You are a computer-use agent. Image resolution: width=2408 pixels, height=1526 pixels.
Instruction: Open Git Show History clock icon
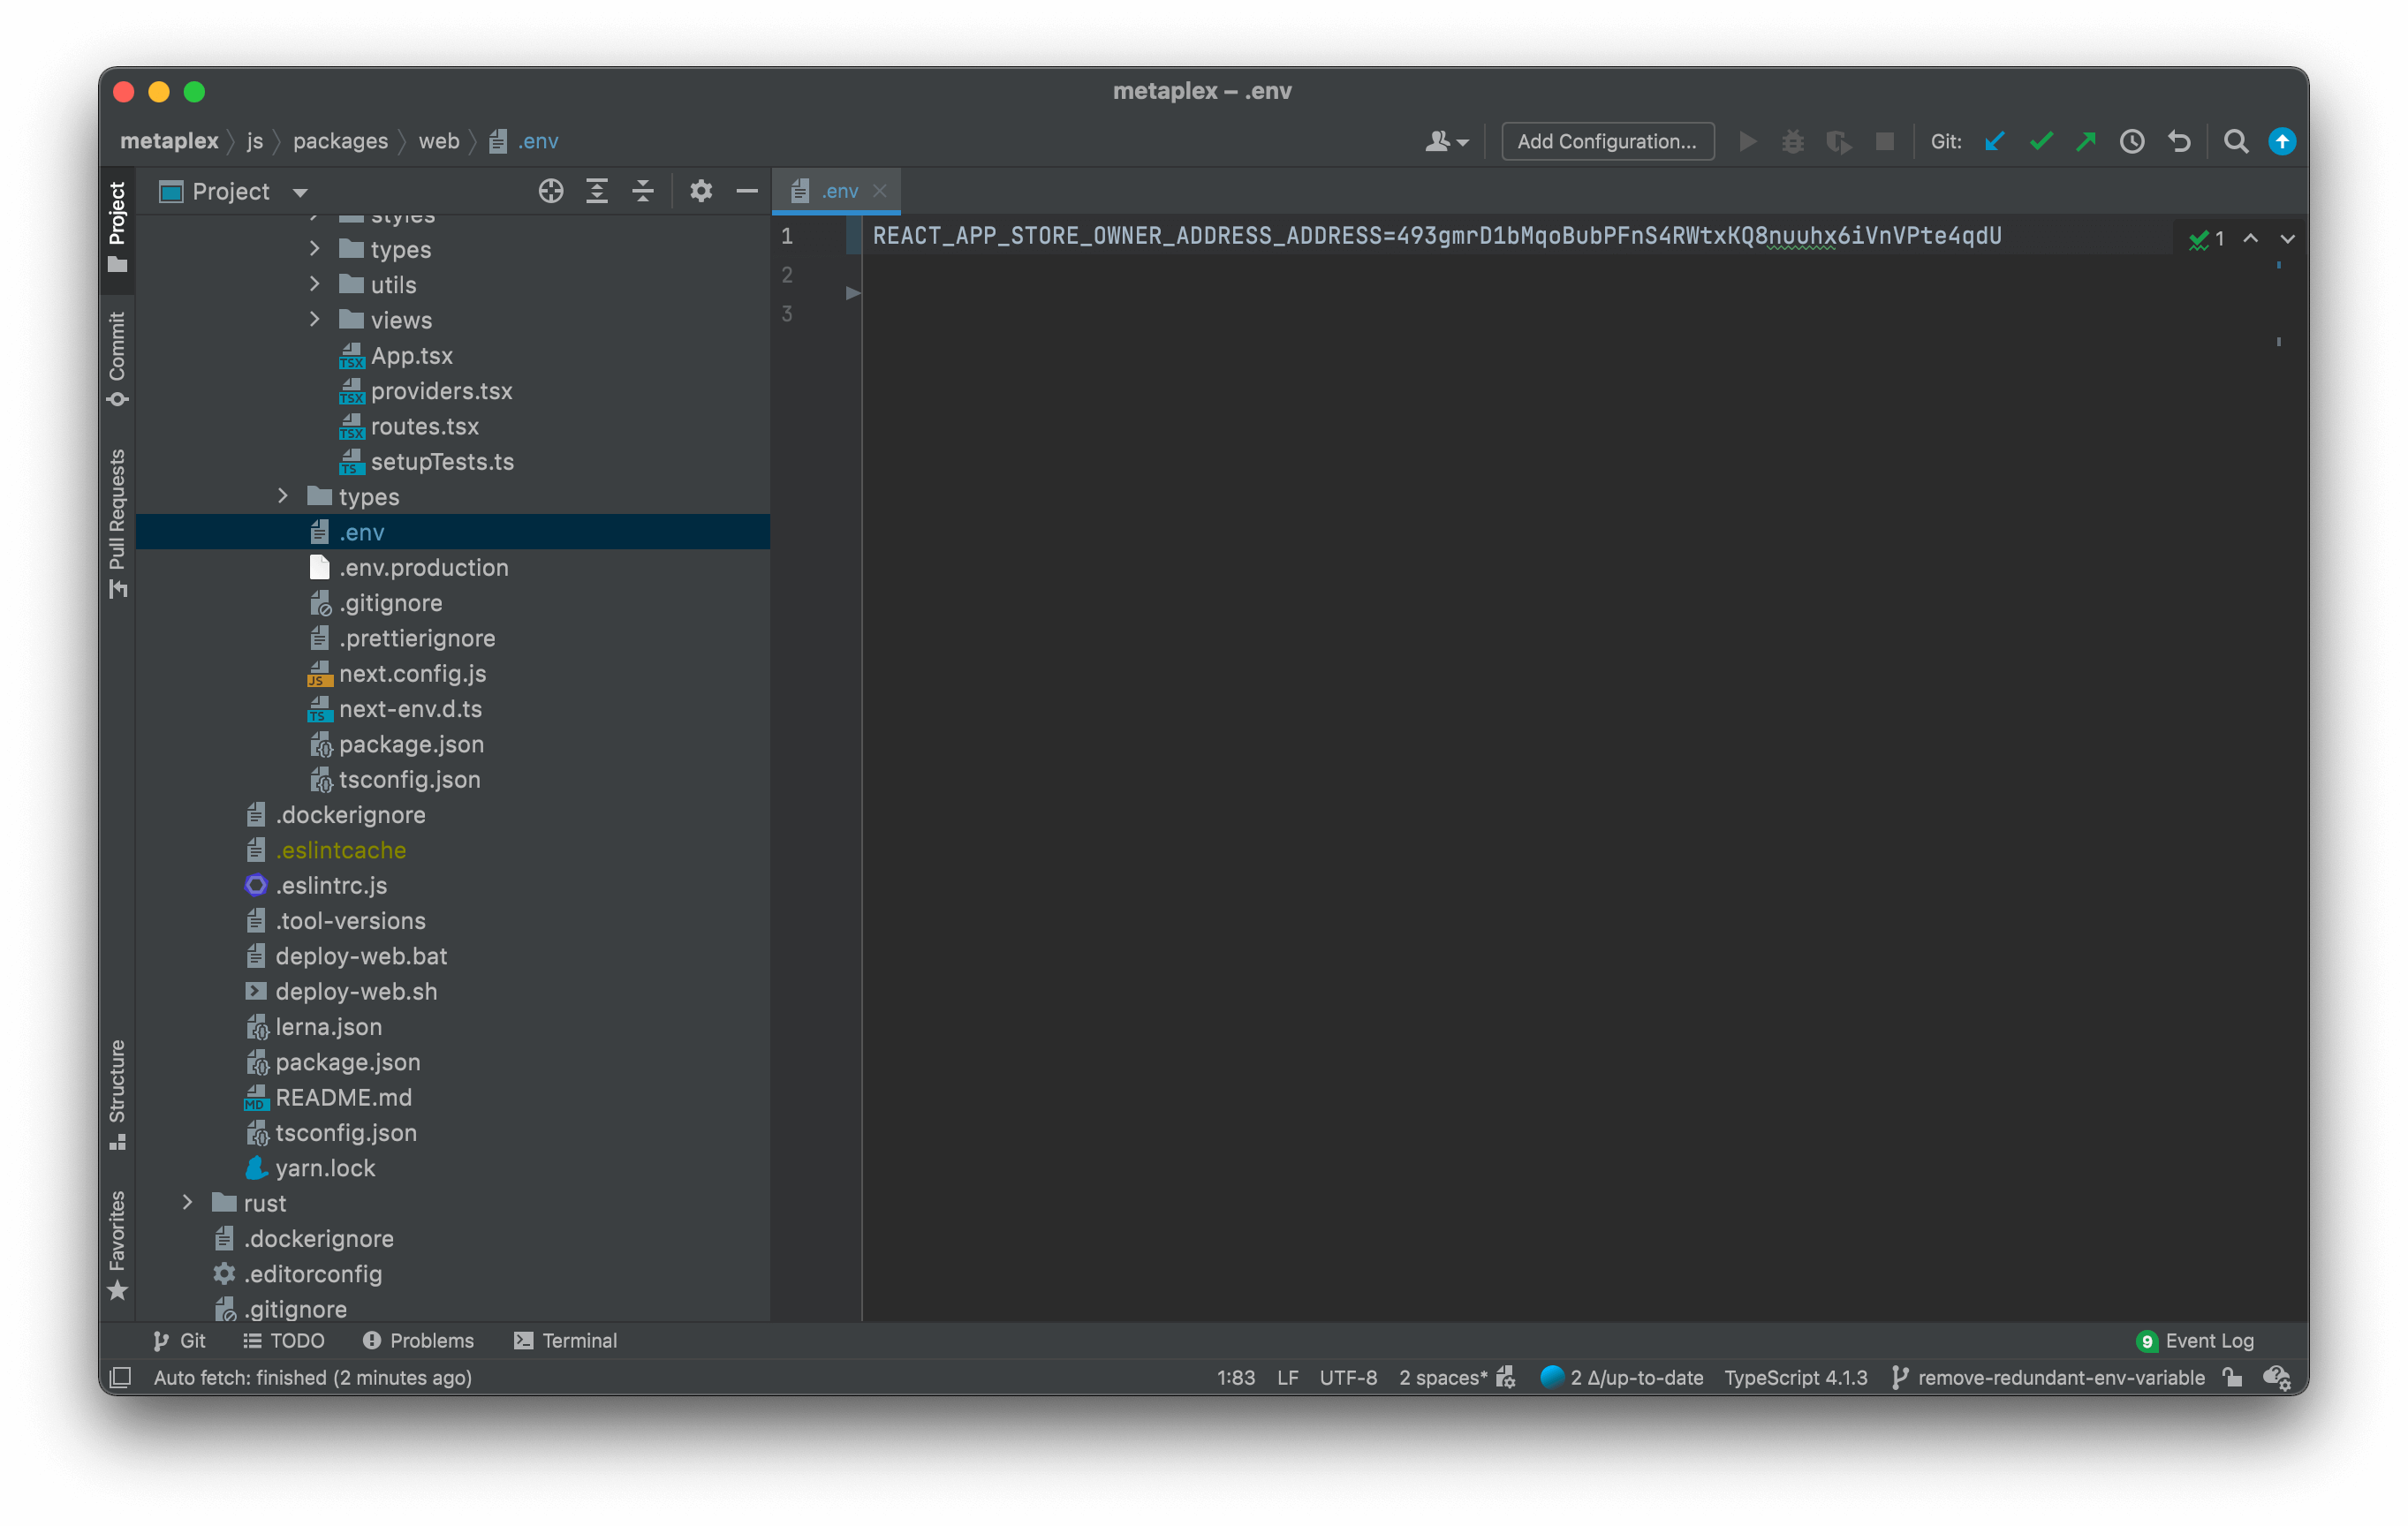point(2132,141)
